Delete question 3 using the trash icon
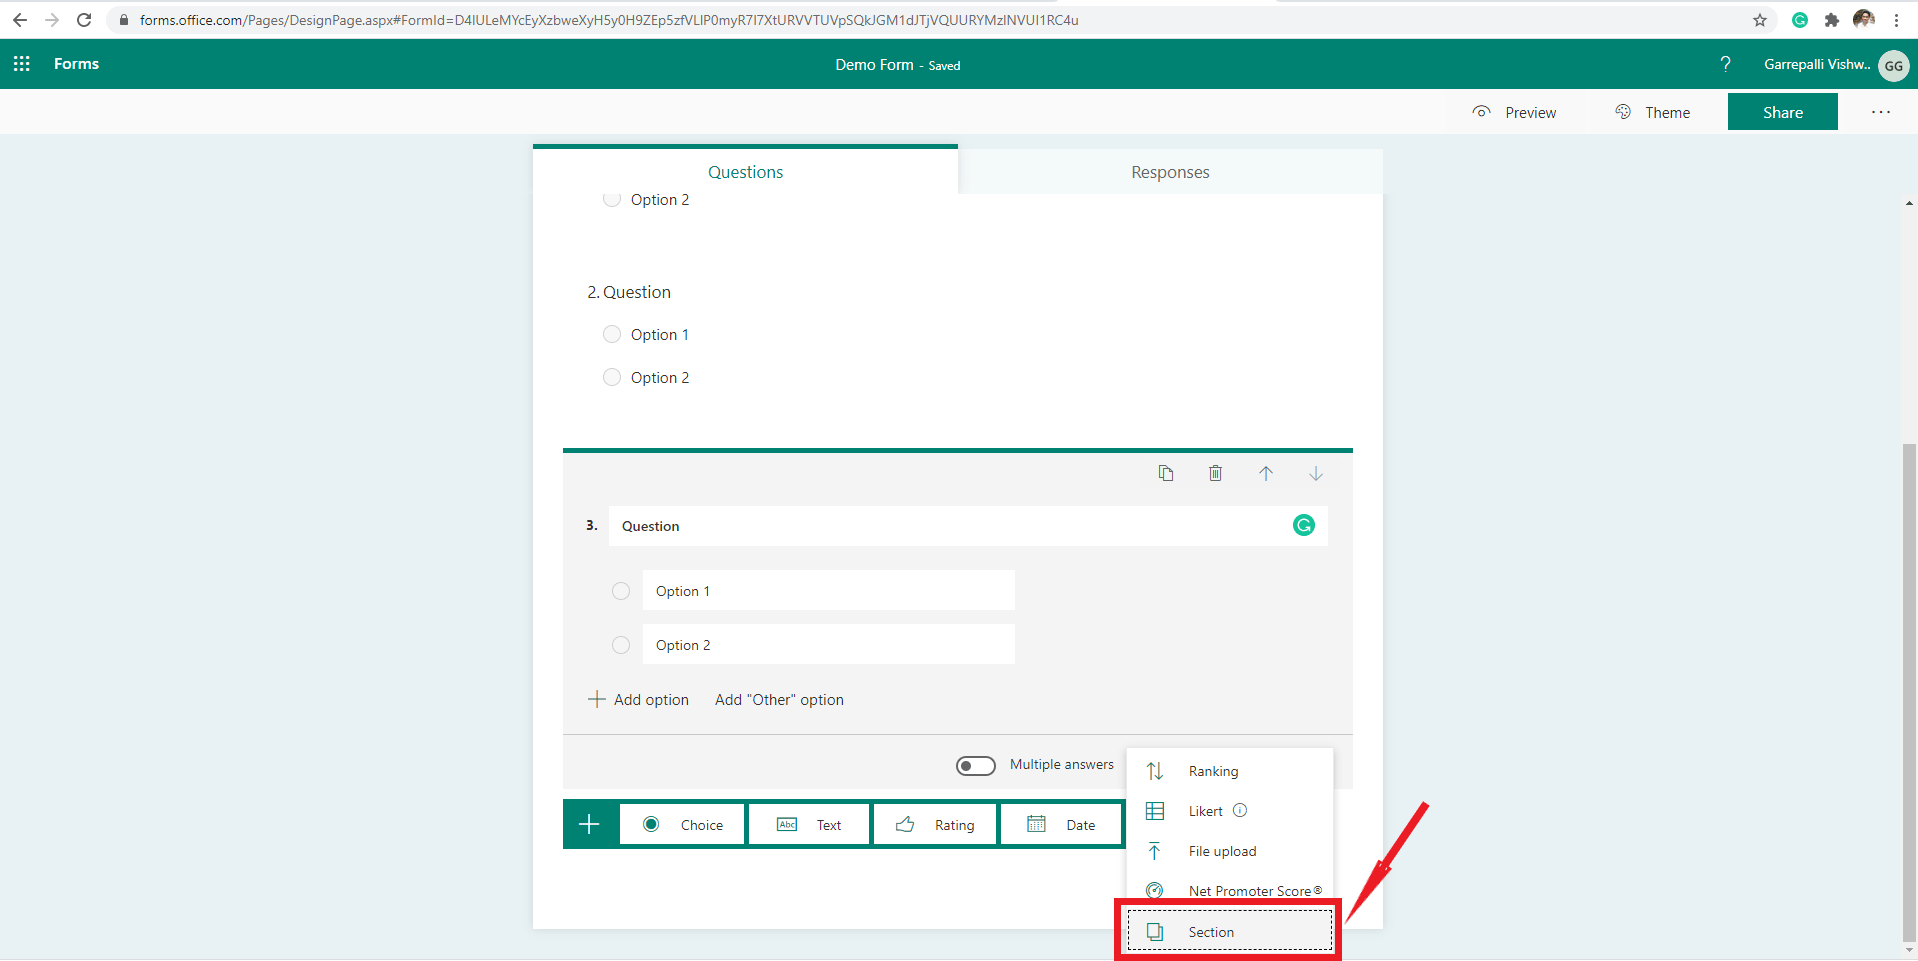 [1215, 473]
